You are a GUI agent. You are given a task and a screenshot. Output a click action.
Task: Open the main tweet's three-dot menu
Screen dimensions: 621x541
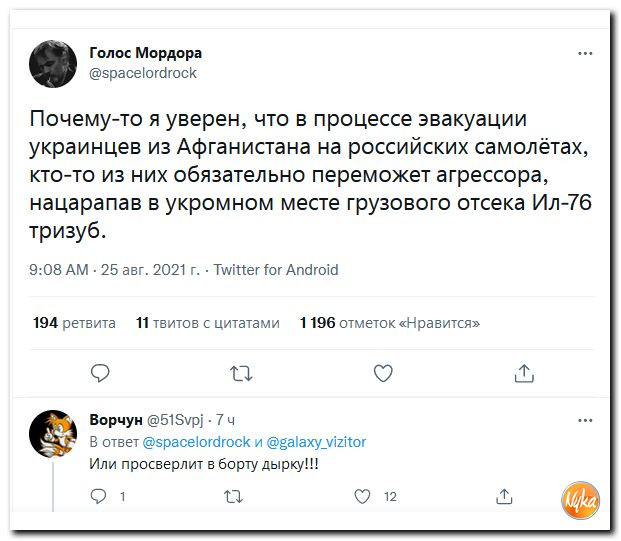tap(585, 52)
